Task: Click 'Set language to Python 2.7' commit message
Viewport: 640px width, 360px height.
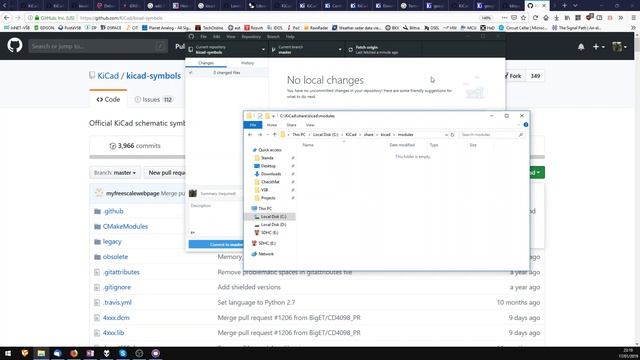Action: 256,302
